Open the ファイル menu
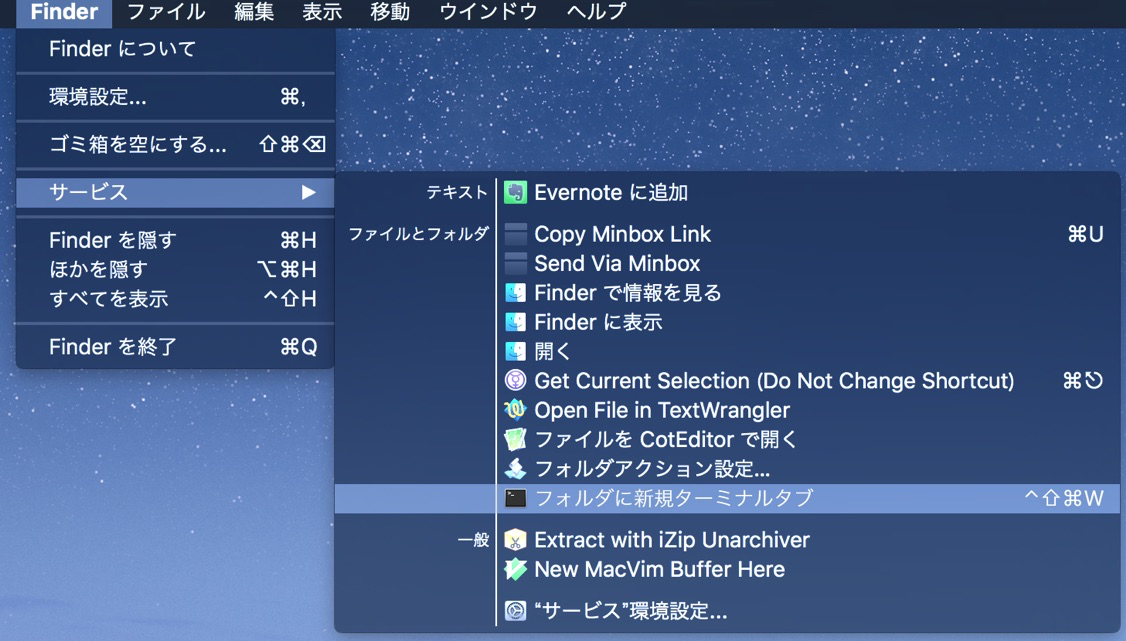The image size is (1126, 641). pyautogui.click(x=166, y=12)
